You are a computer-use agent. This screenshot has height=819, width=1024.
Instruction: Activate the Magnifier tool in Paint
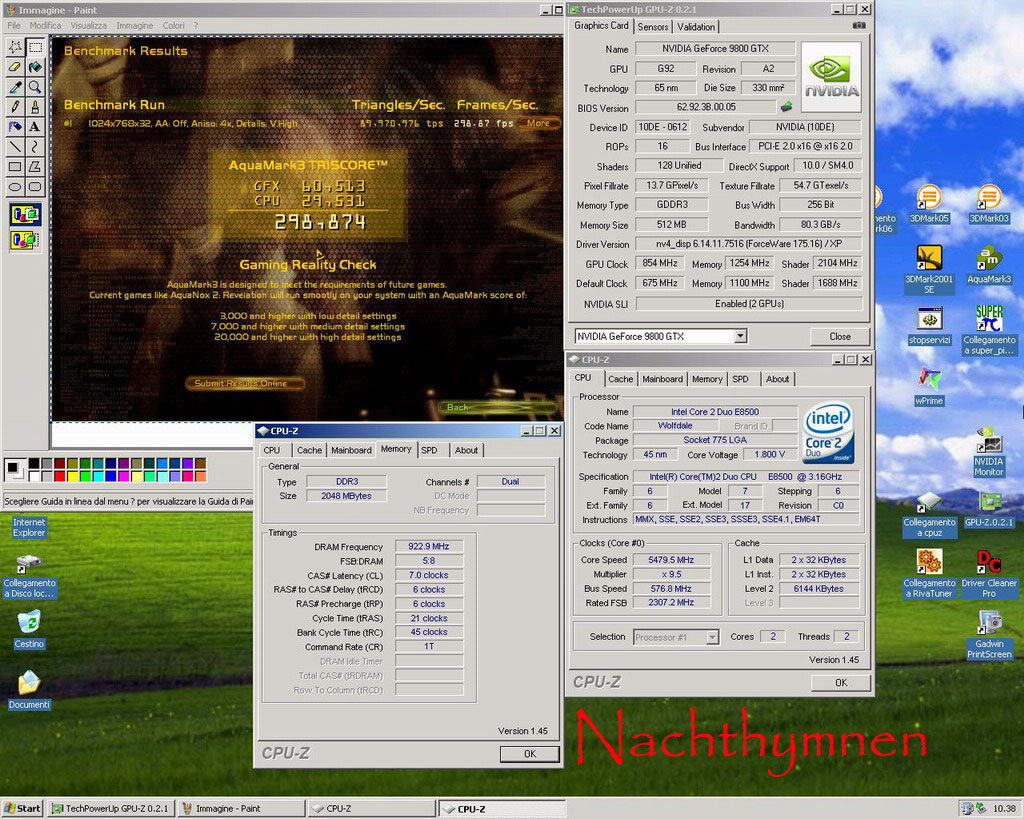click(x=35, y=87)
